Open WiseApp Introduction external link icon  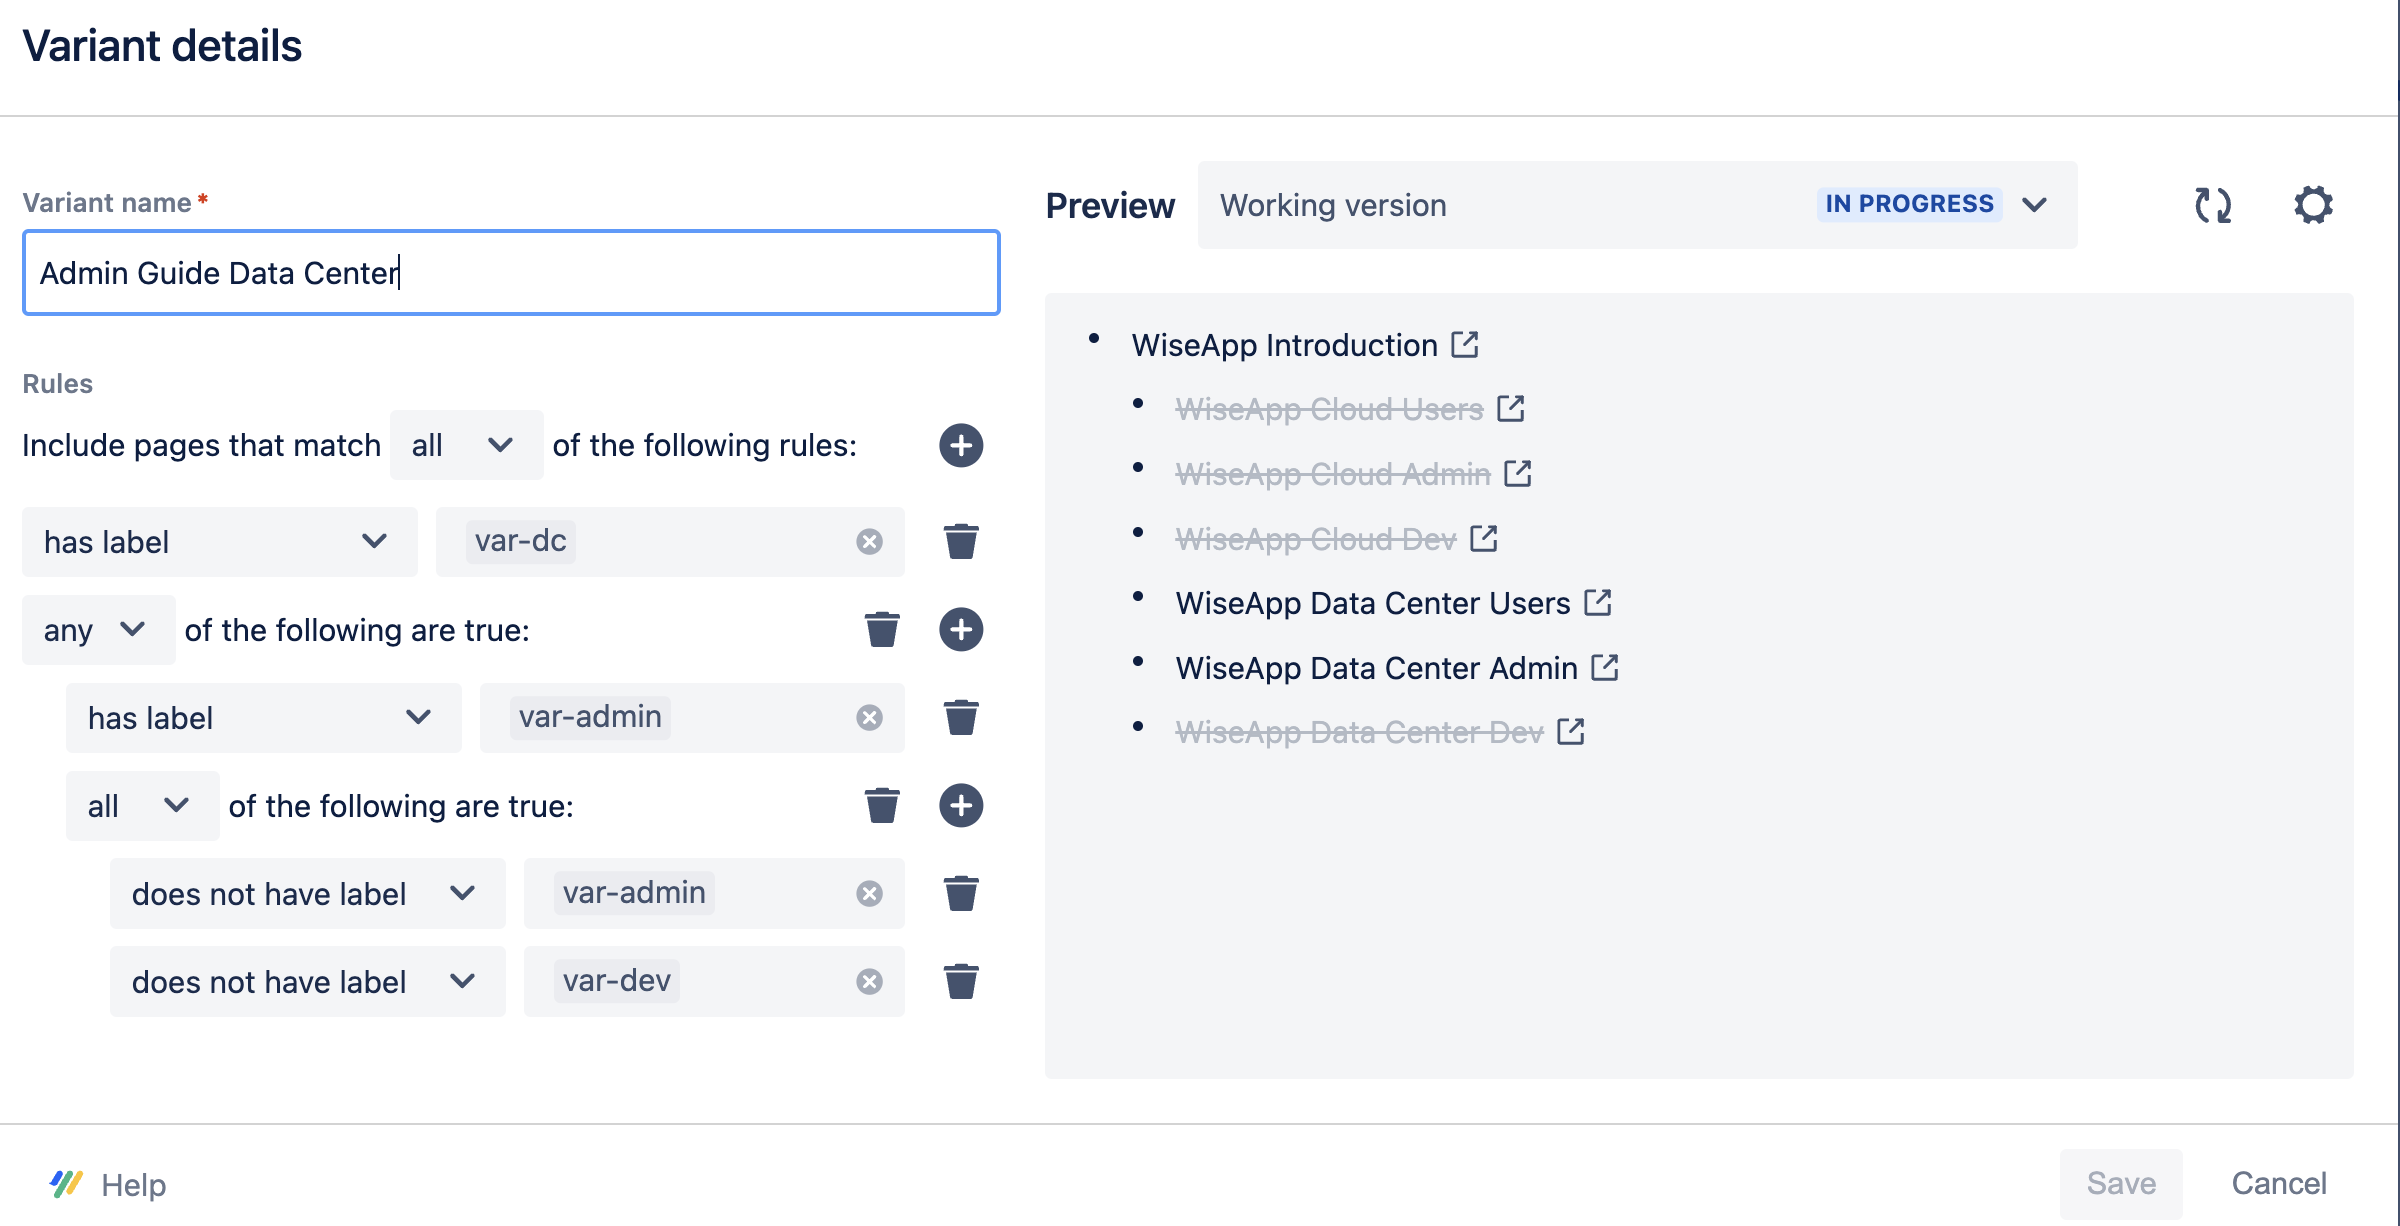(1465, 345)
